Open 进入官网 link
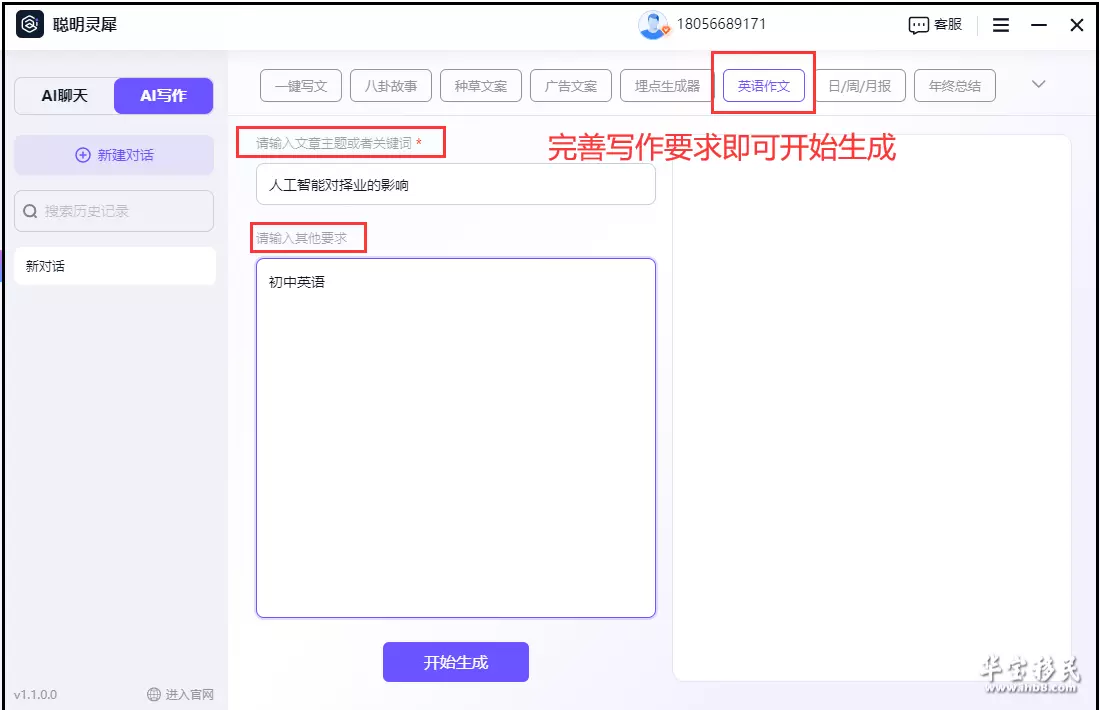 pos(180,695)
